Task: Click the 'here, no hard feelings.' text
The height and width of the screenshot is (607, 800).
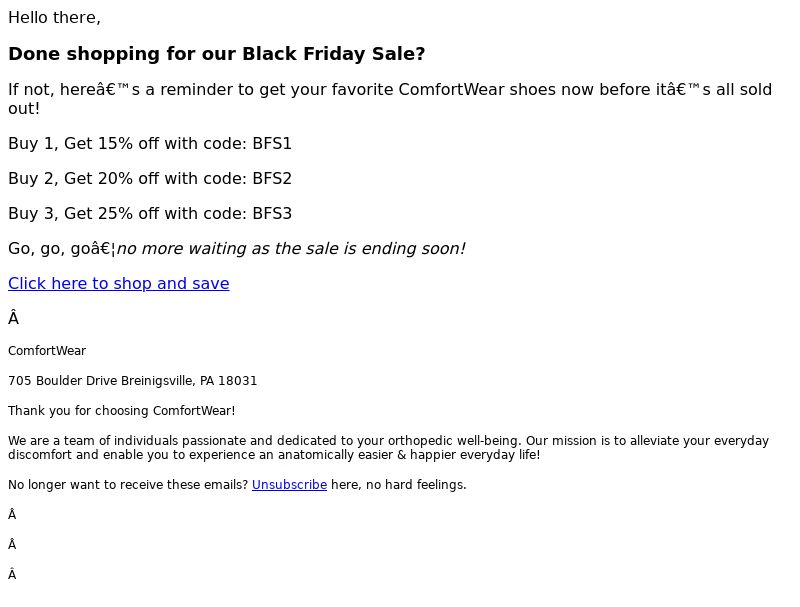Action: [x=398, y=485]
